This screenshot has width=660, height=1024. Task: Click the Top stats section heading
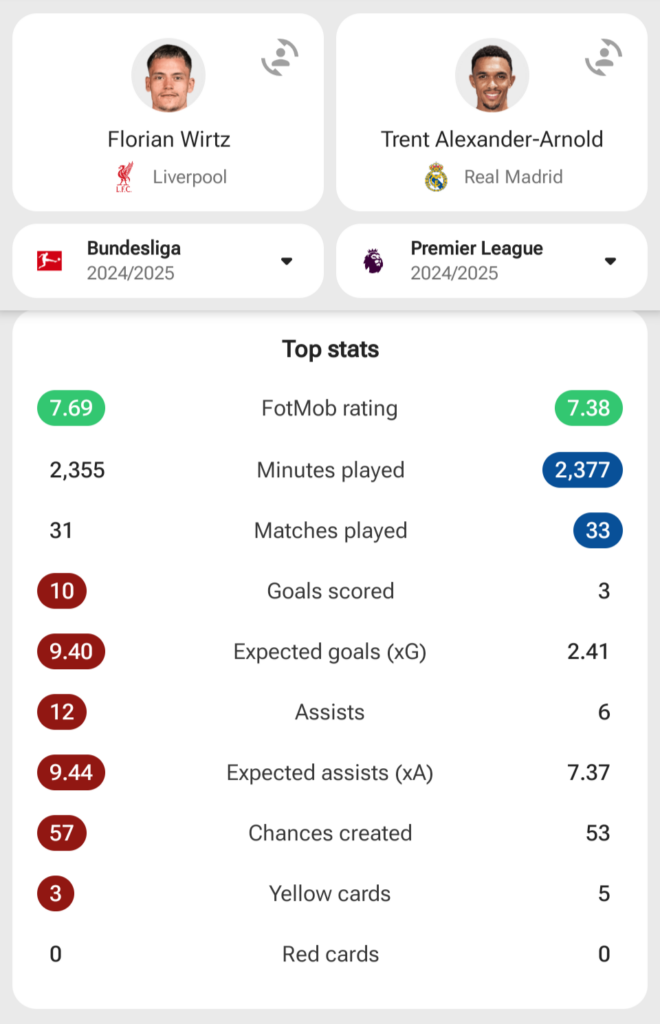tap(330, 349)
